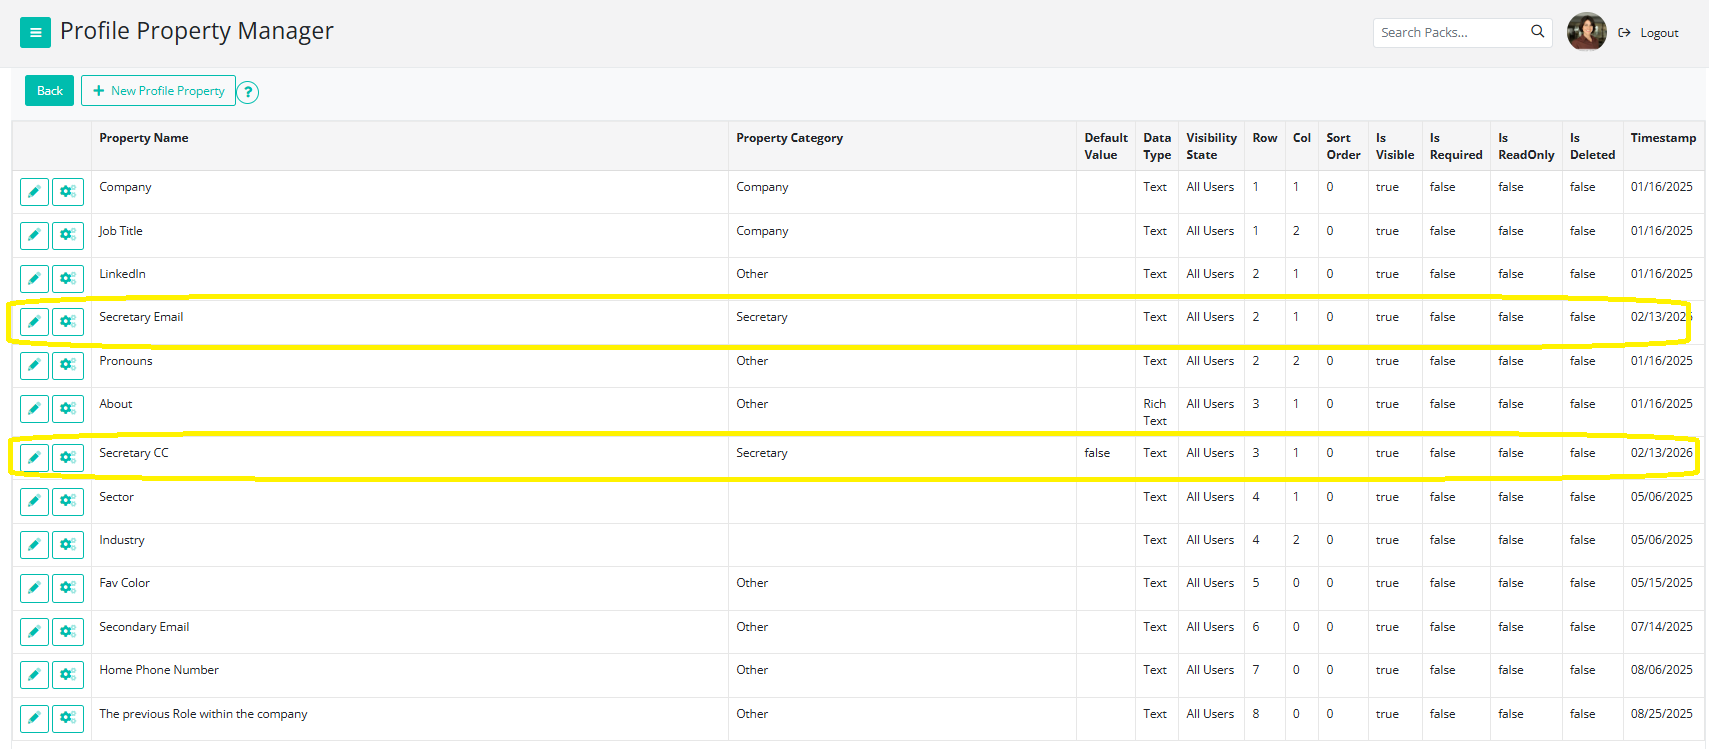Edit the Company property with pencil icon
The image size is (1709, 749).
pyautogui.click(x=34, y=192)
